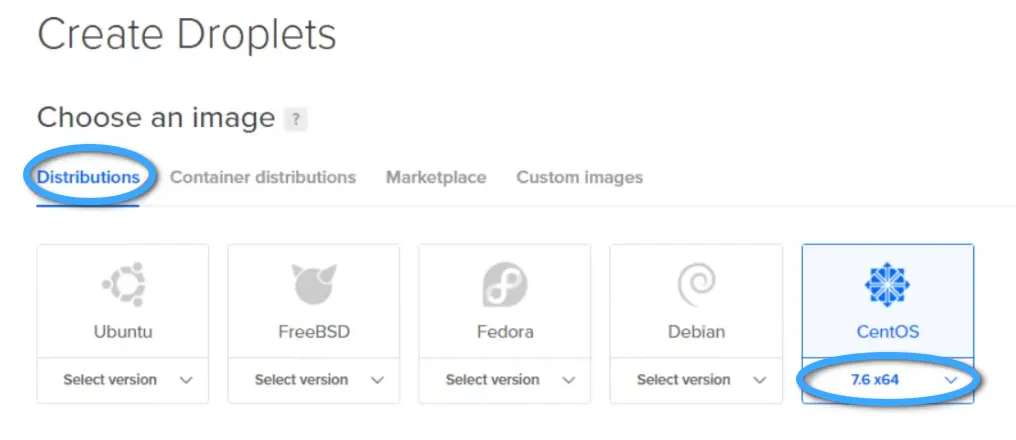Screen dimensions: 1016x440
Task: Click the FreeBSD label text
Action: click(x=314, y=332)
